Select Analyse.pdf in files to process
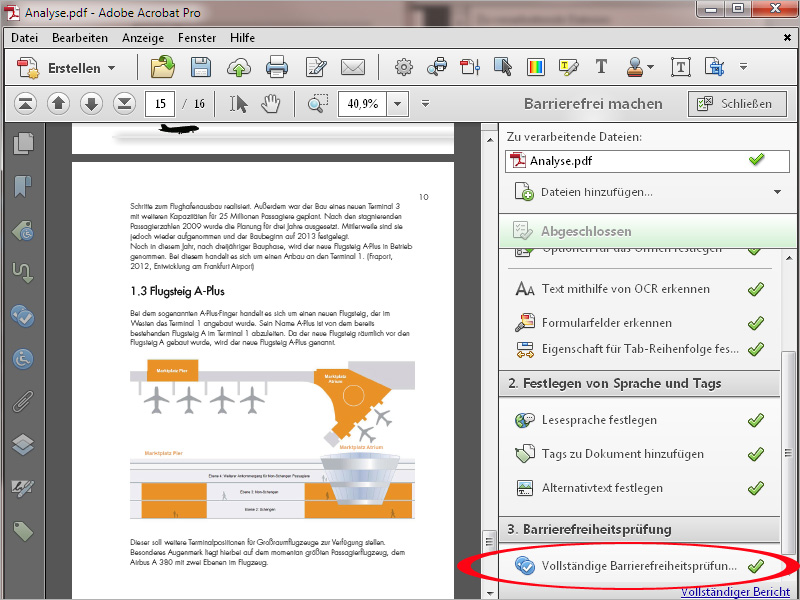The height and width of the screenshot is (600, 800). [x=647, y=161]
